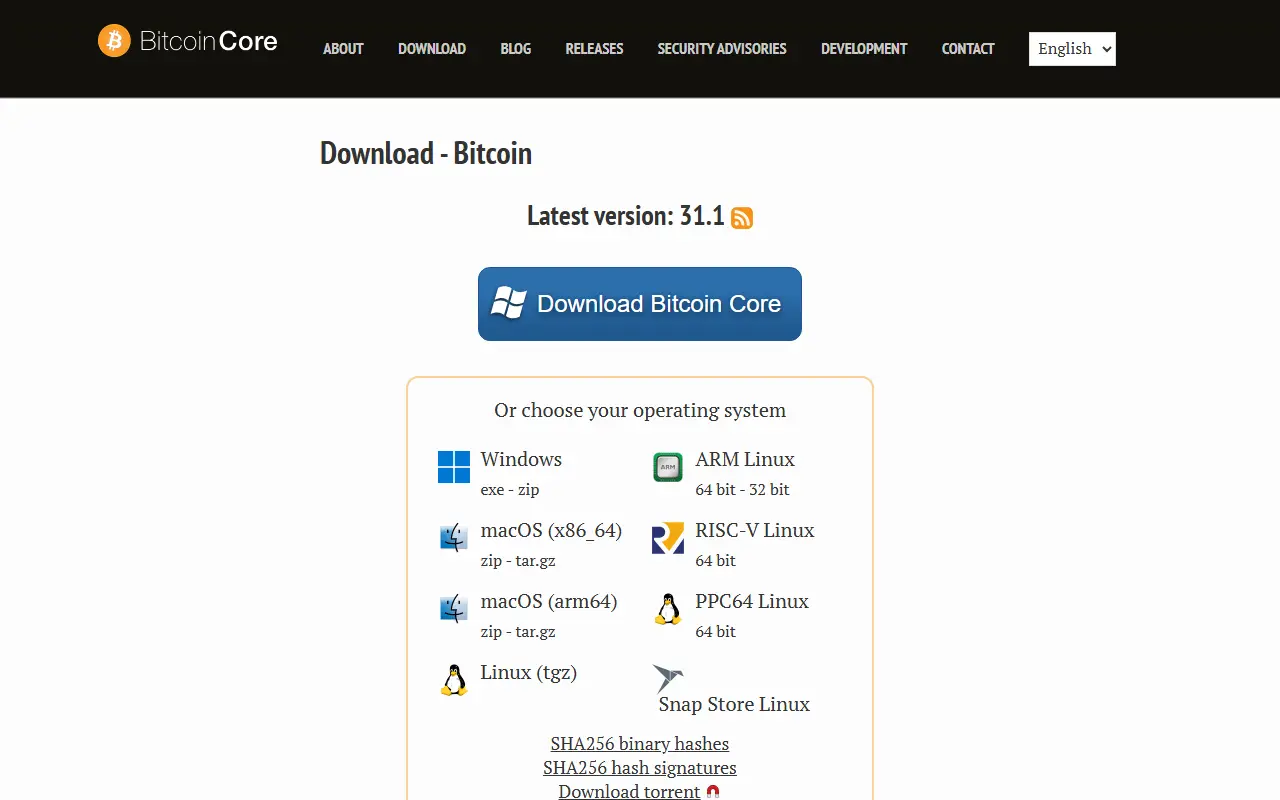This screenshot has width=1280, height=800.
Task: Click the "Download - Bitcoin" page heading
Action: pos(426,153)
